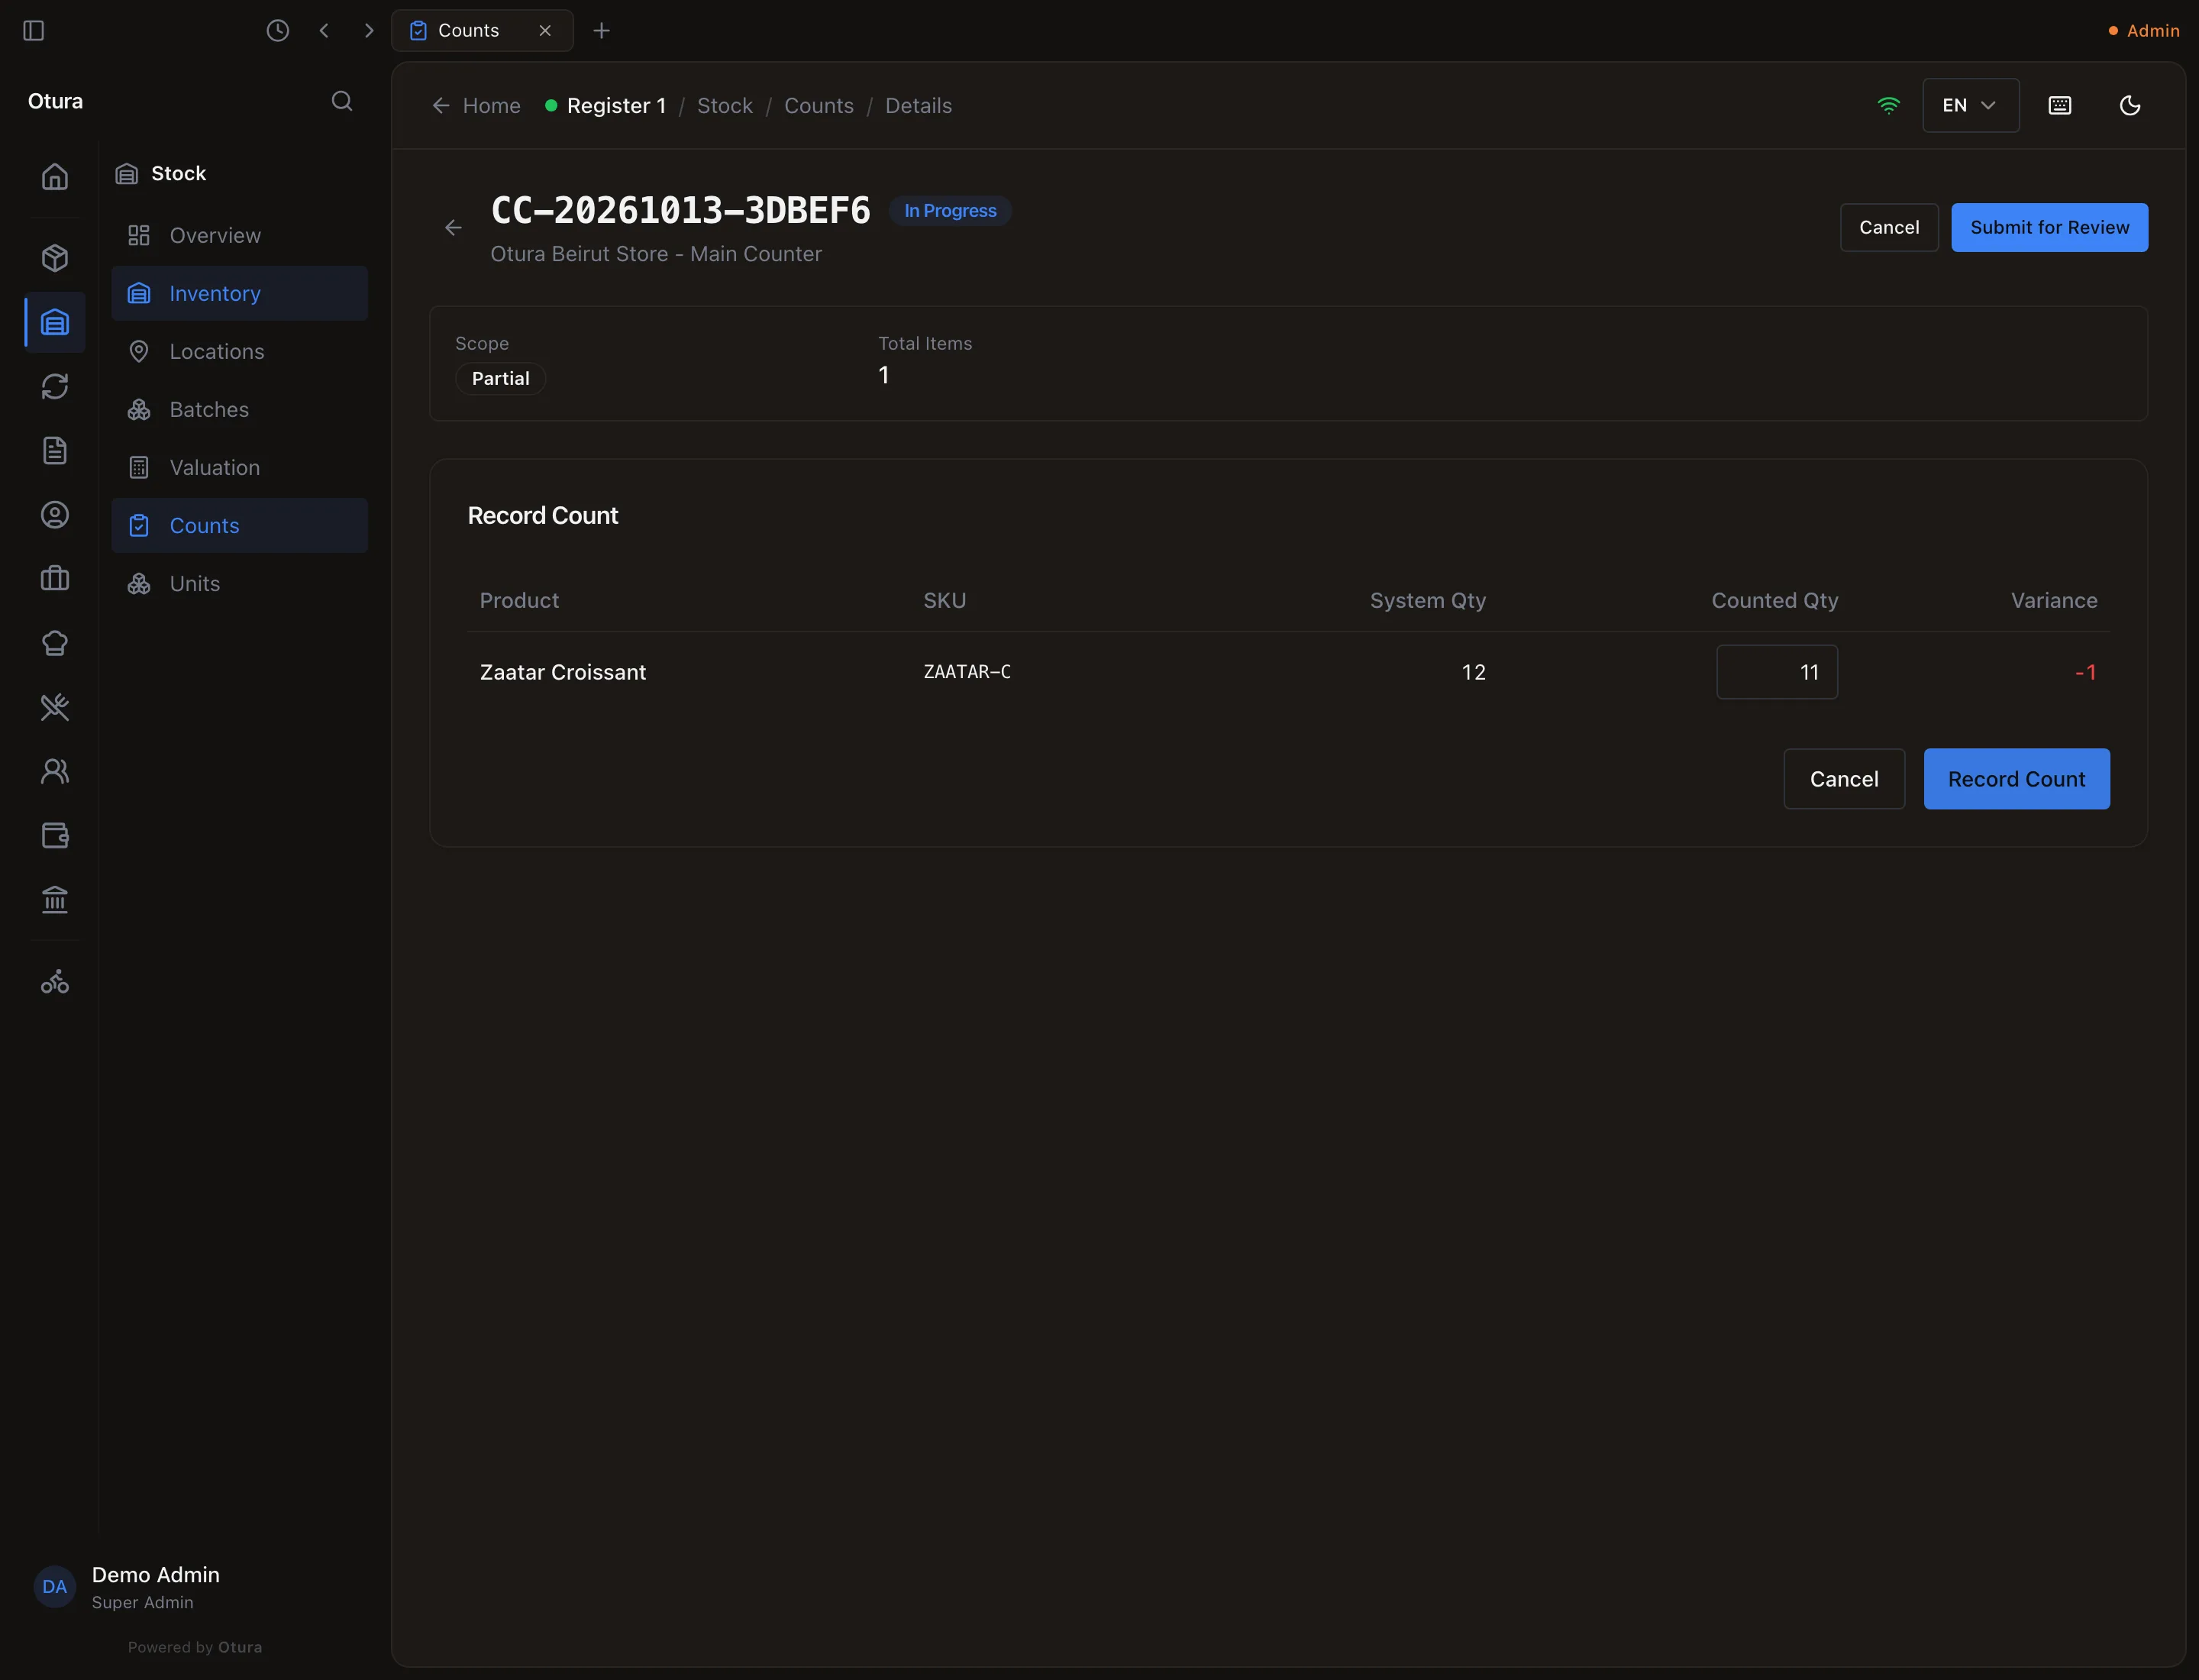2199x1680 pixels.
Task: Open the EN language dropdown
Action: (x=1970, y=105)
